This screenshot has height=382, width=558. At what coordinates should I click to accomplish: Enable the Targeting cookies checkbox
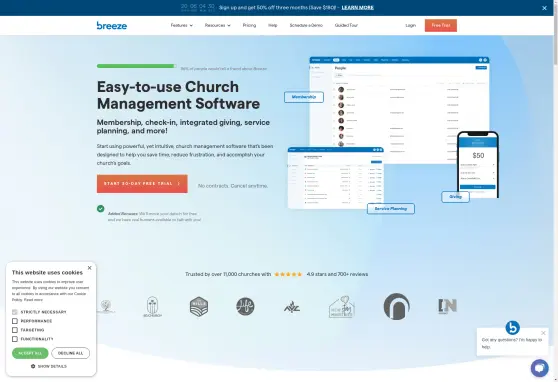tap(15, 330)
